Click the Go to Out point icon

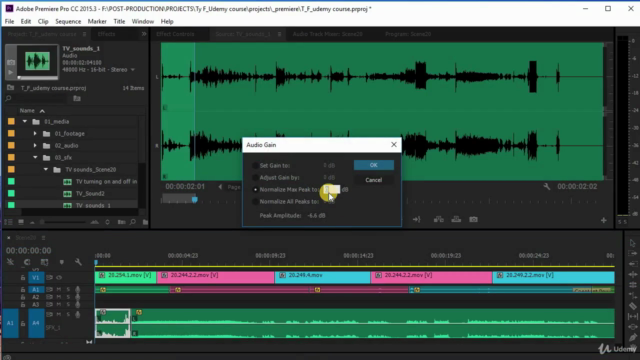coord(416,220)
